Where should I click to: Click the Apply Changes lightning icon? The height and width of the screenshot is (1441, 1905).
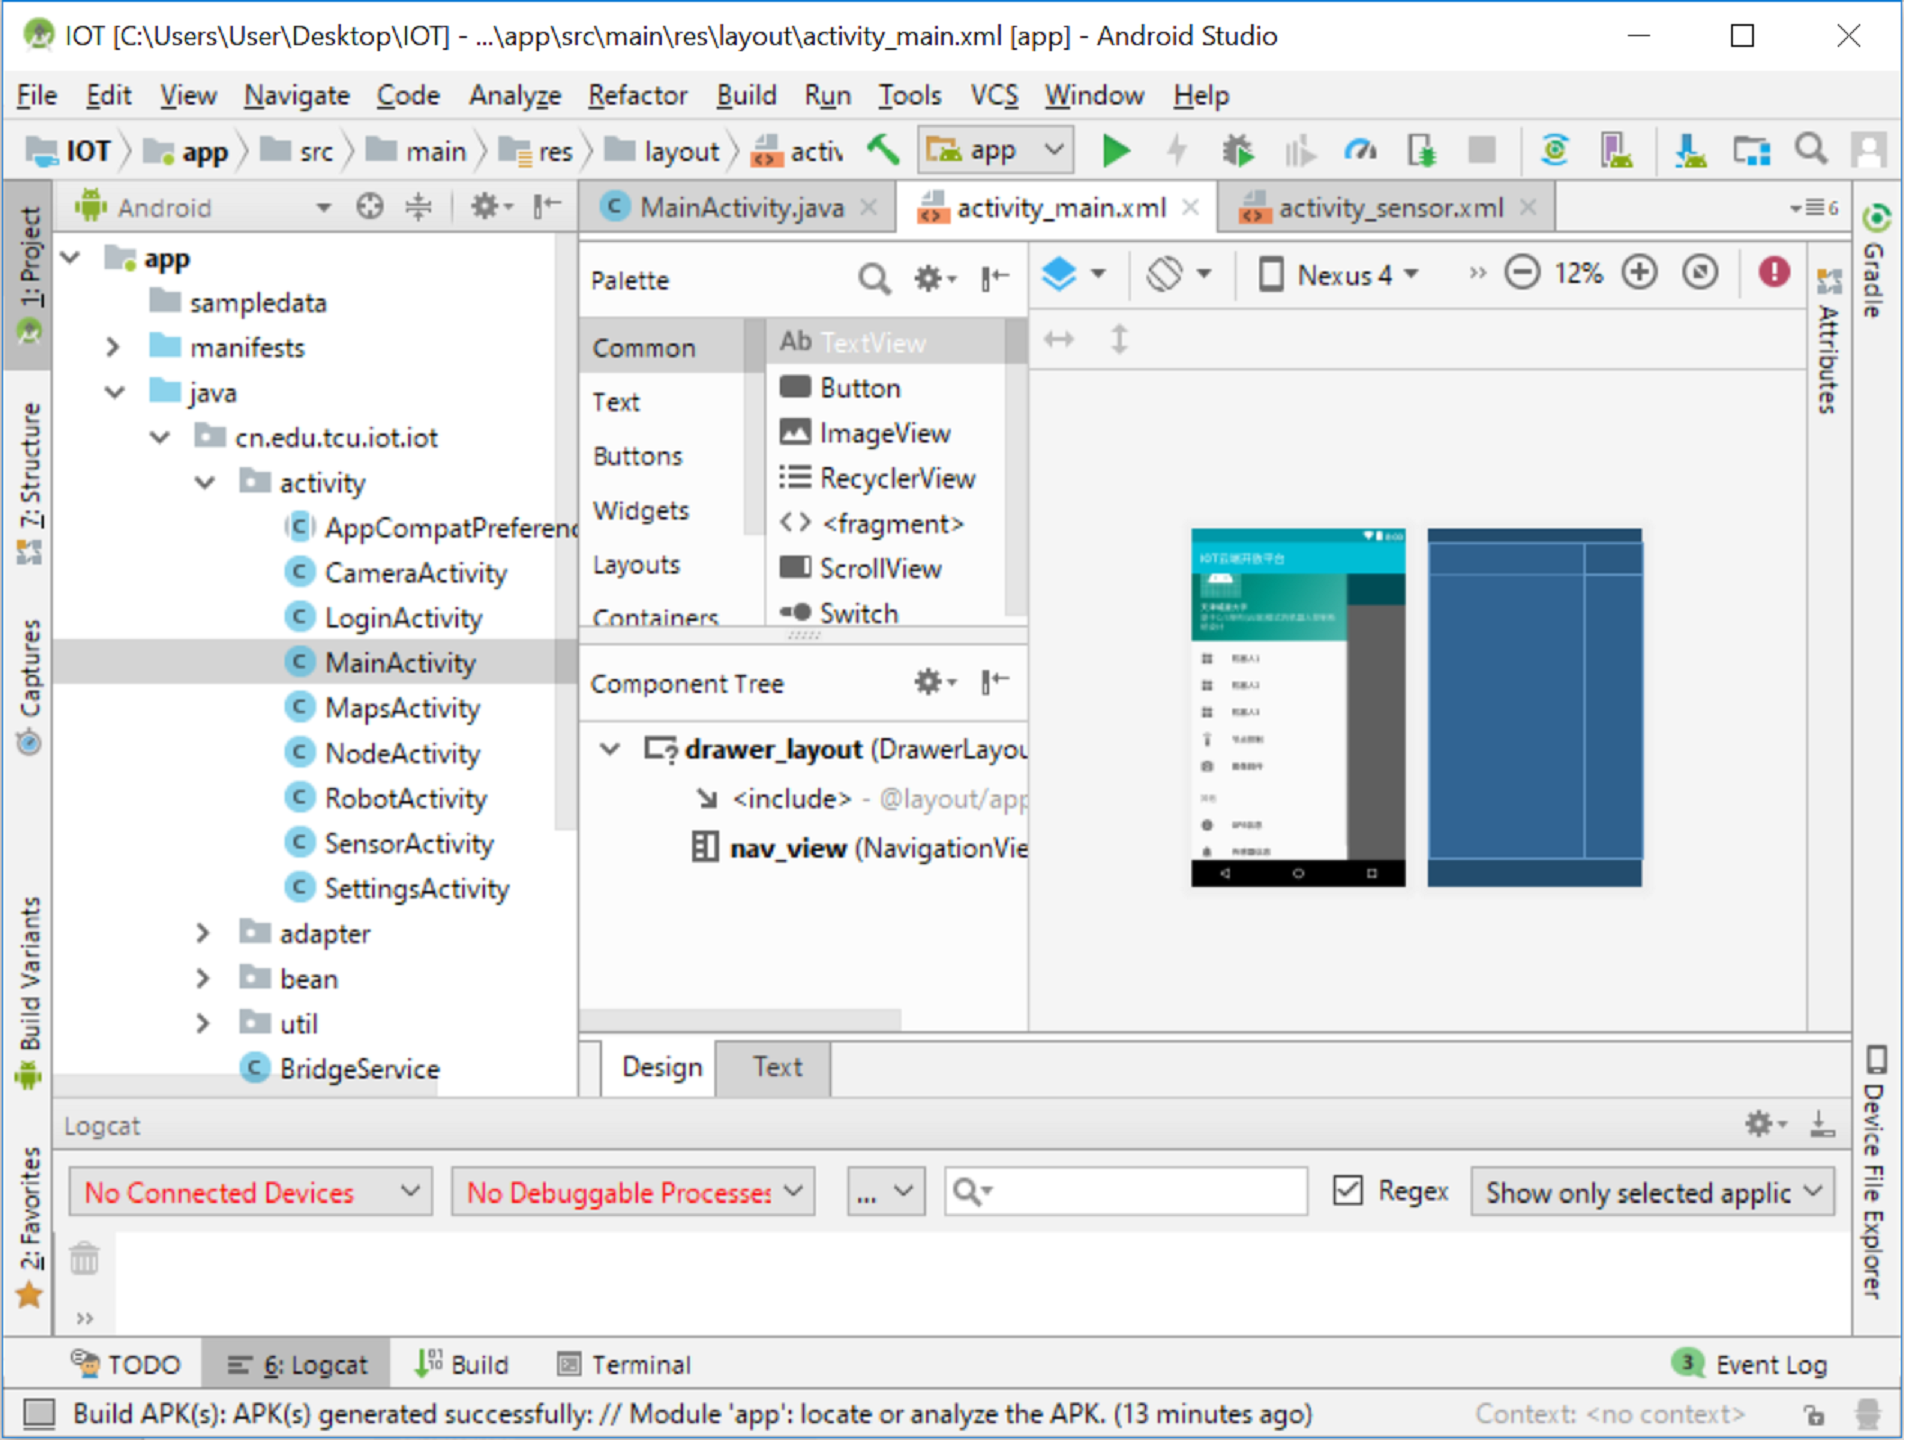(x=1177, y=151)
